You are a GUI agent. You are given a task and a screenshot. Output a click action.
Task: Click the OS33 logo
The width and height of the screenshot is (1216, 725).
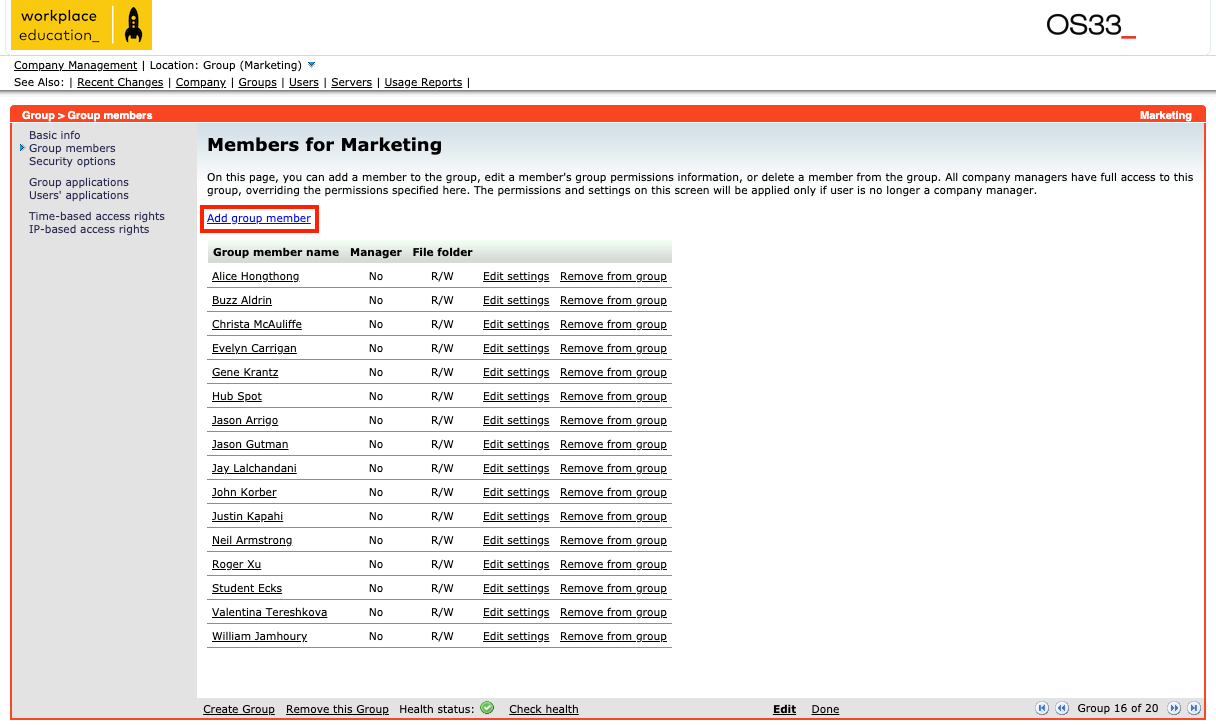point(1091,25)
